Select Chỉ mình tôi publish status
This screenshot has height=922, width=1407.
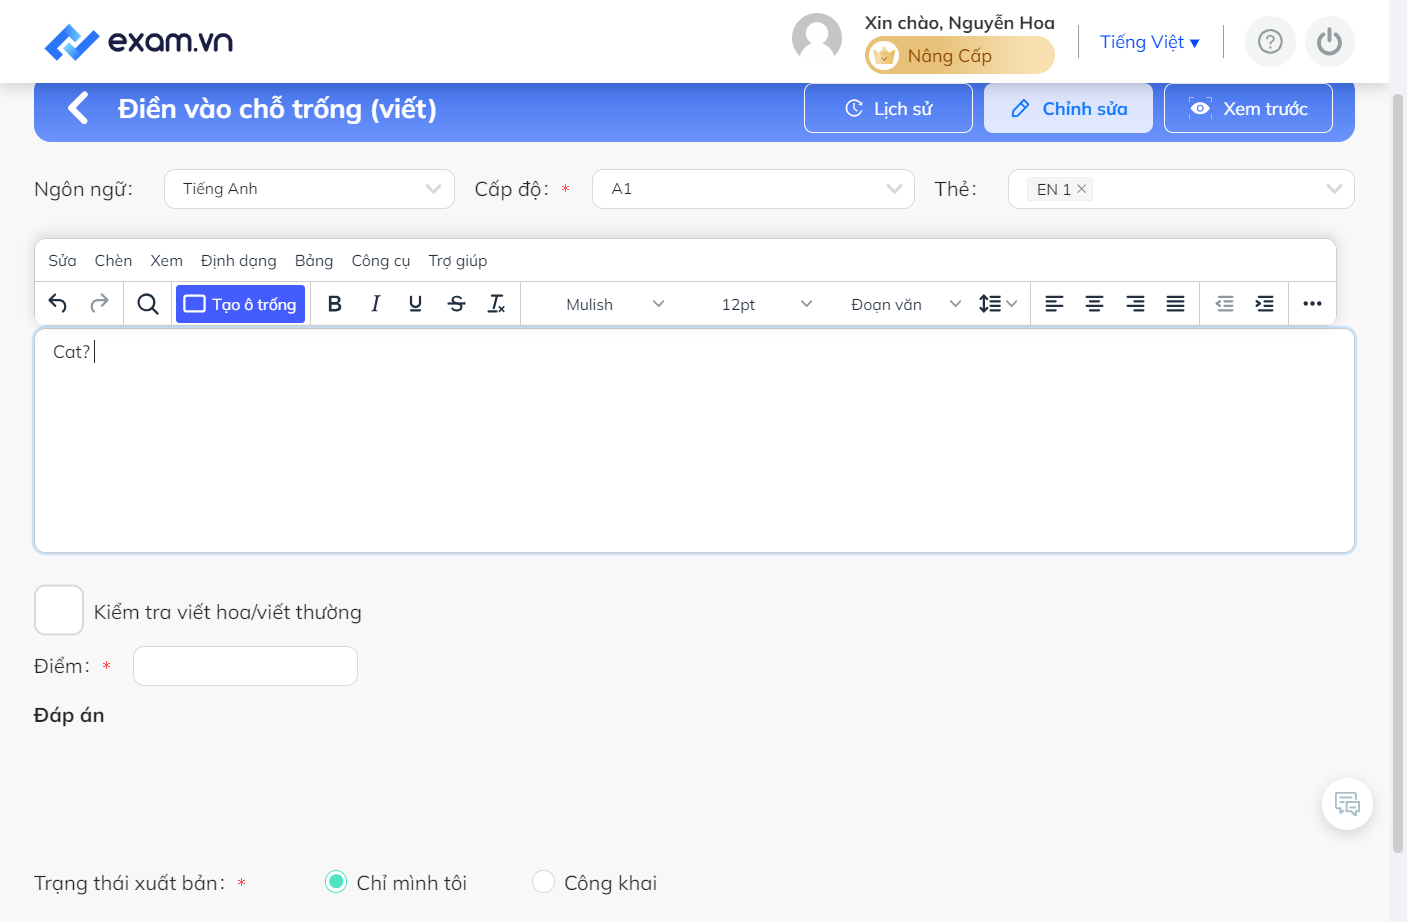point(336,882)
